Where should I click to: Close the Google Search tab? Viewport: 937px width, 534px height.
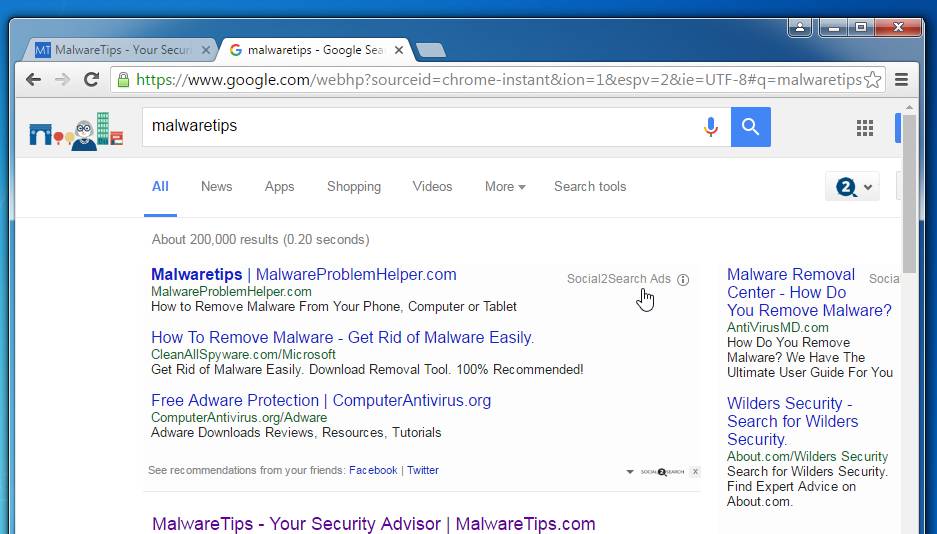coord(399,50)
